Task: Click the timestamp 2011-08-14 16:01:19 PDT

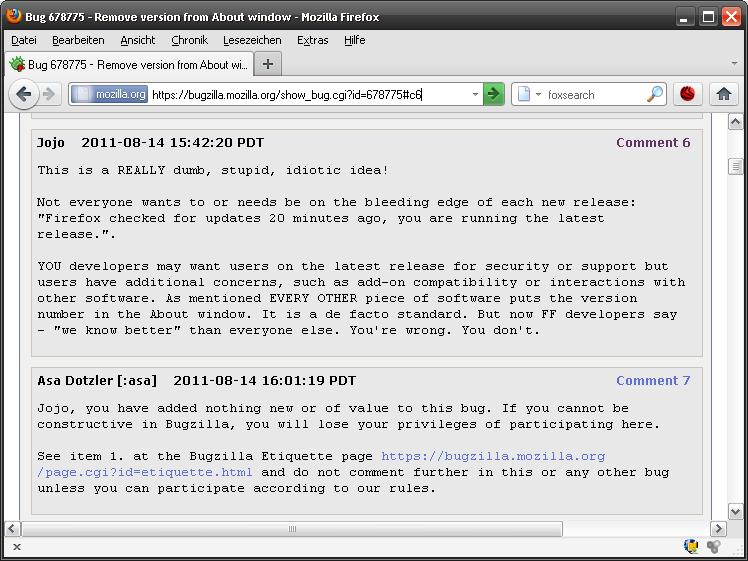Action: 264,381
